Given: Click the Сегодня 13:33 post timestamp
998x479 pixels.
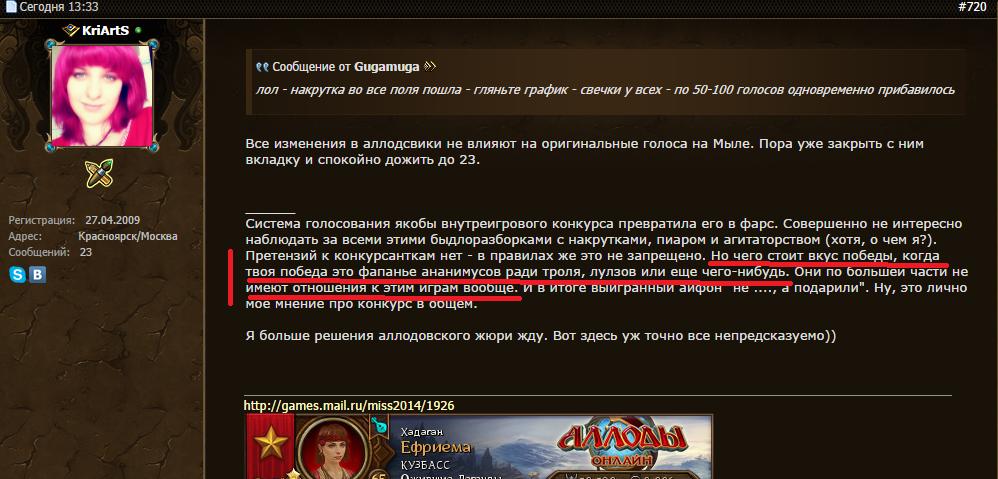Looking at the screenshot, I should [59, 8].
